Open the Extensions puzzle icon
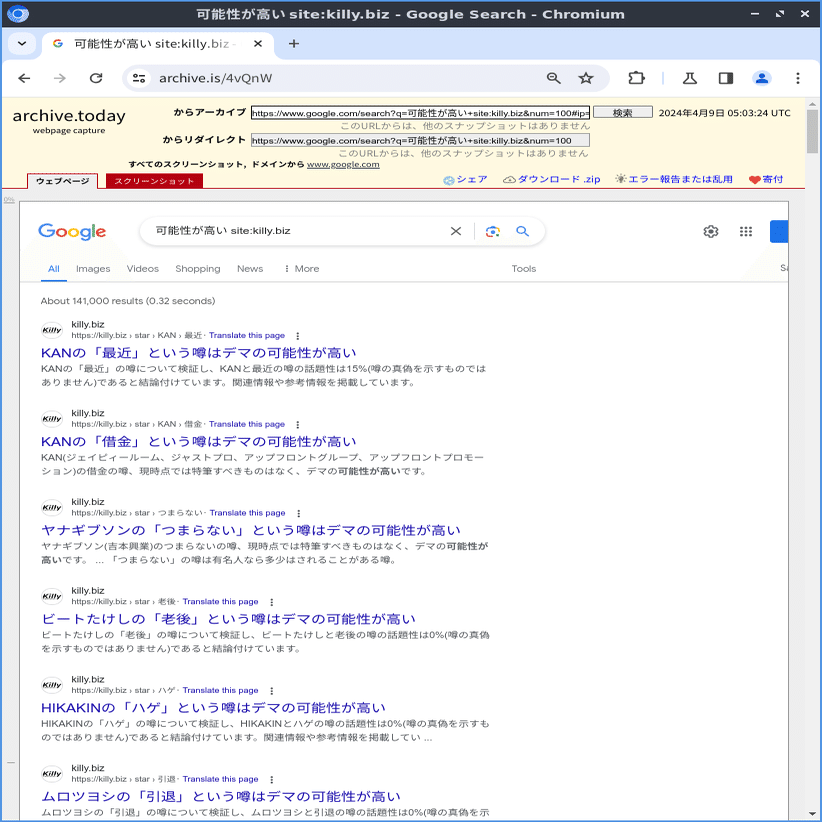 636,78
